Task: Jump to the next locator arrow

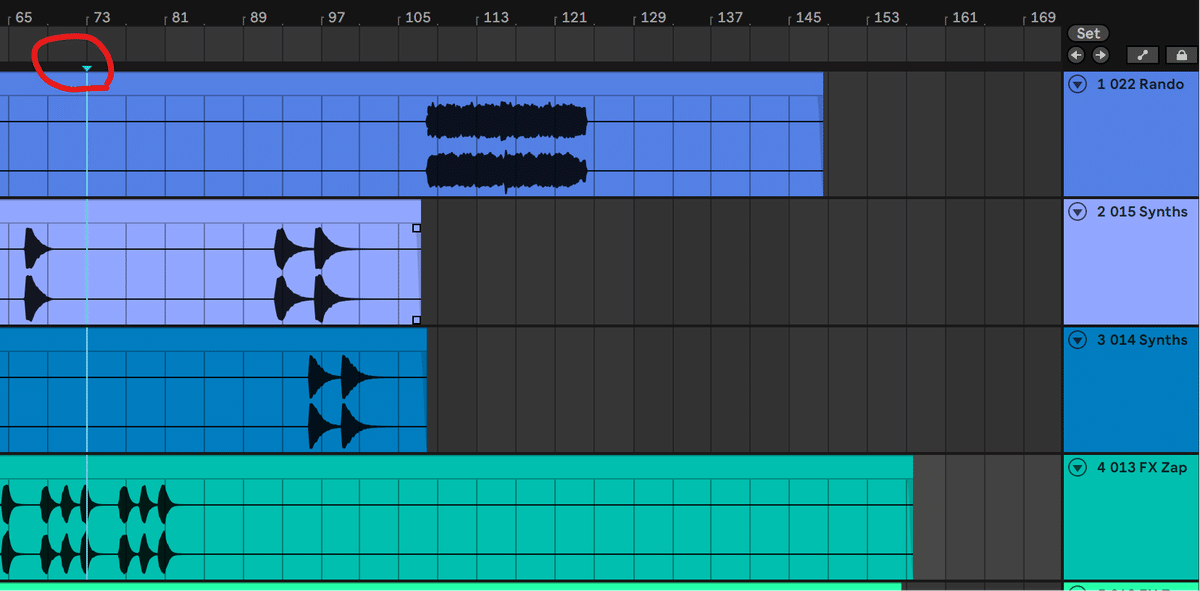Action: [1100, 56]
